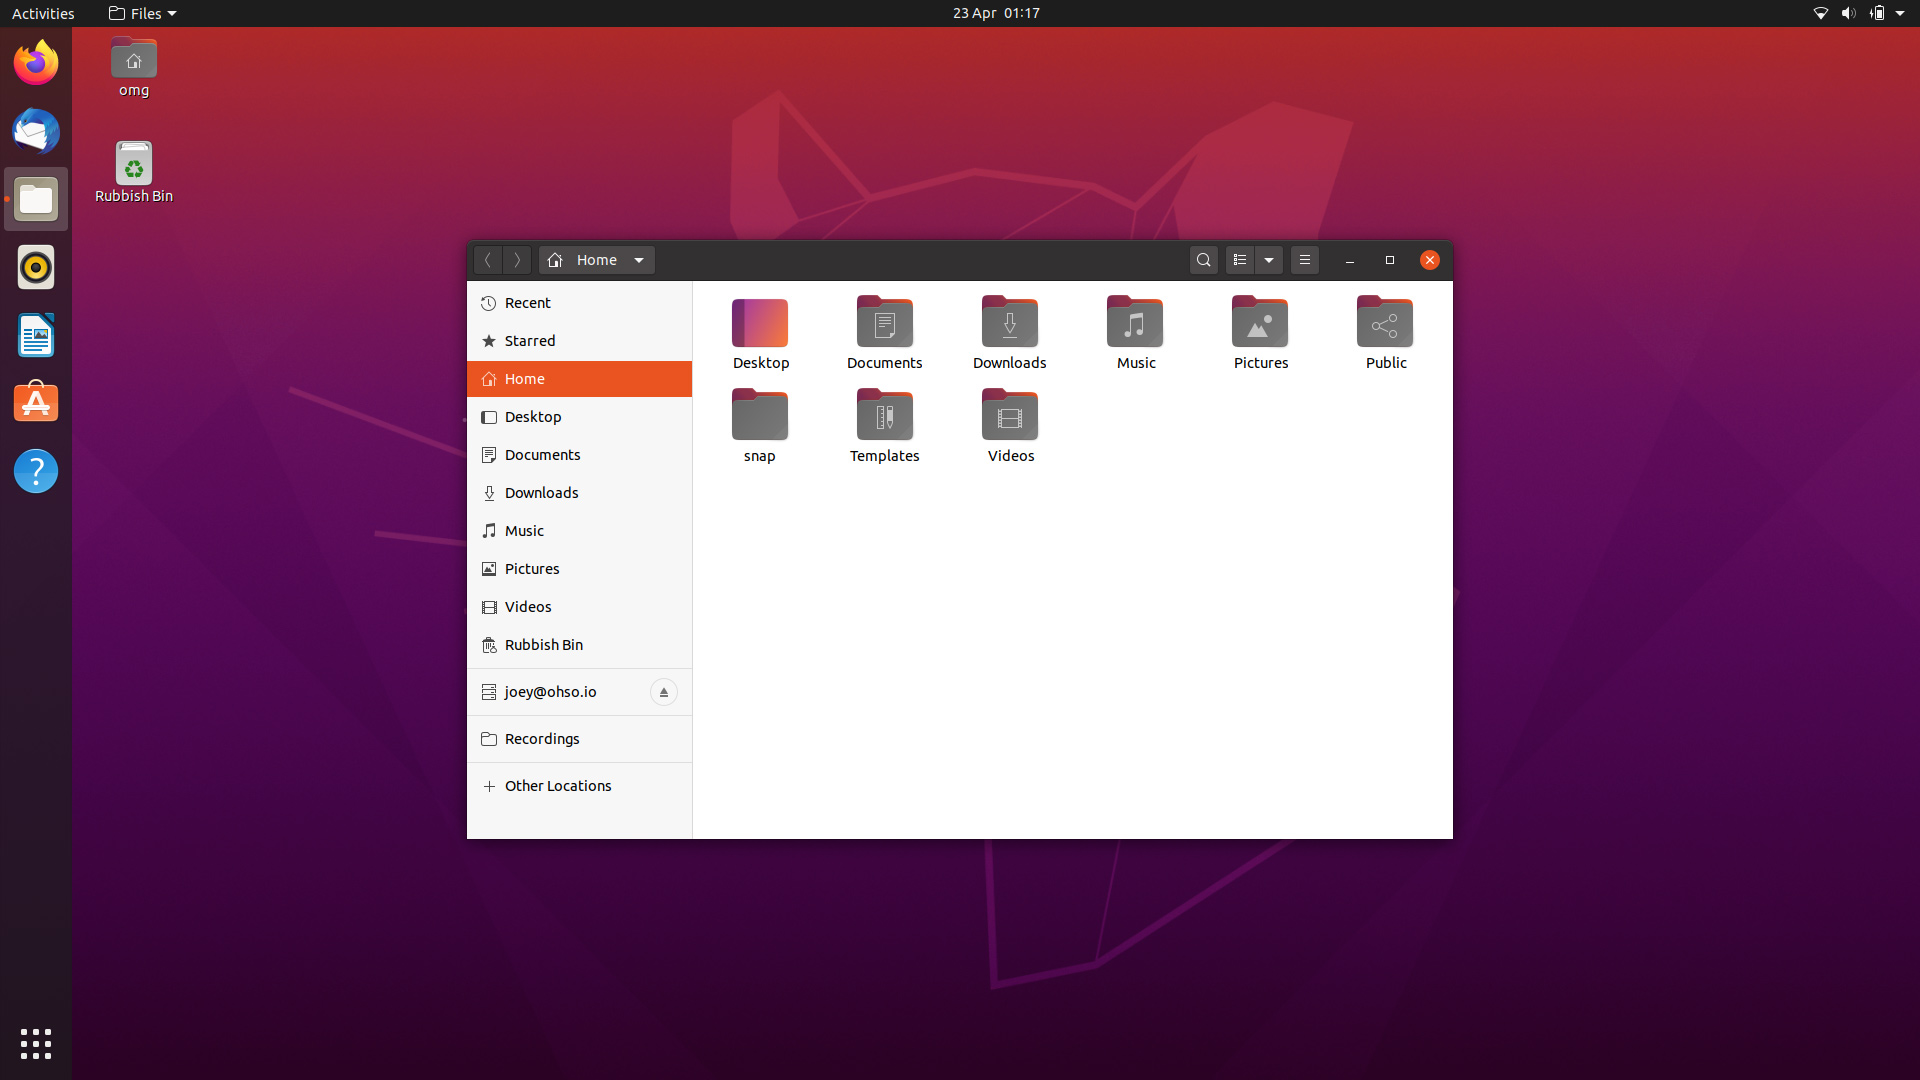This screenshot has width=1920, height=1080.
Task: Open the search icon in the toolbar
Action: (x=1203, y=260)
